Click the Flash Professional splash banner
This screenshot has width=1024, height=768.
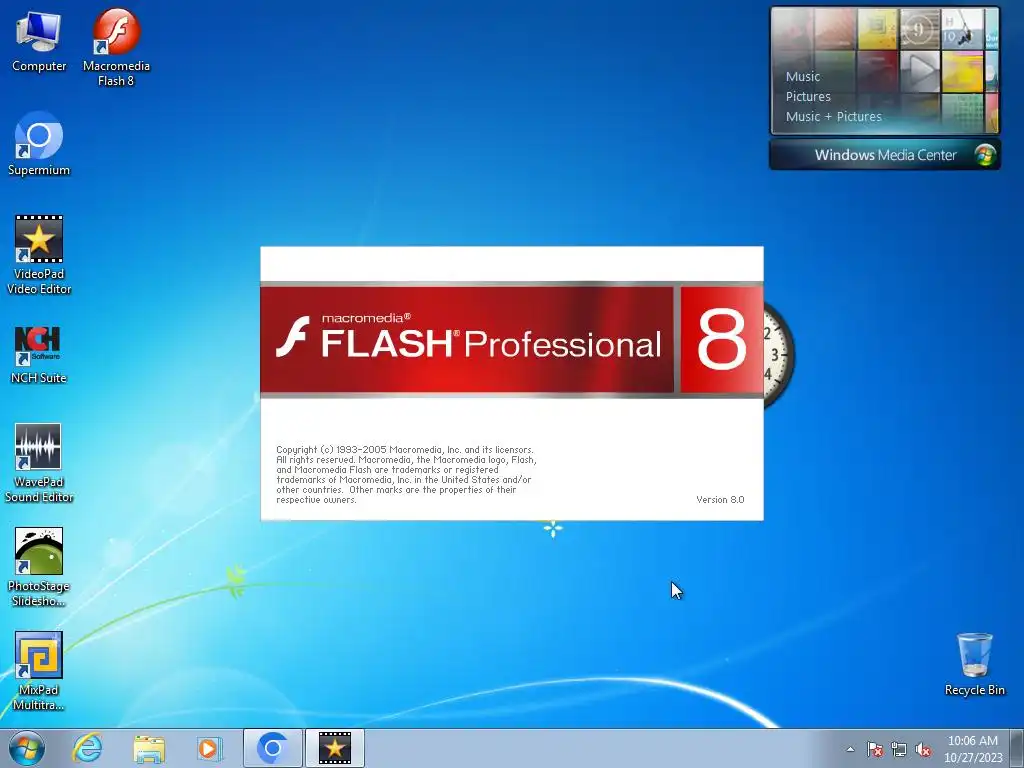tap(466, 340)
